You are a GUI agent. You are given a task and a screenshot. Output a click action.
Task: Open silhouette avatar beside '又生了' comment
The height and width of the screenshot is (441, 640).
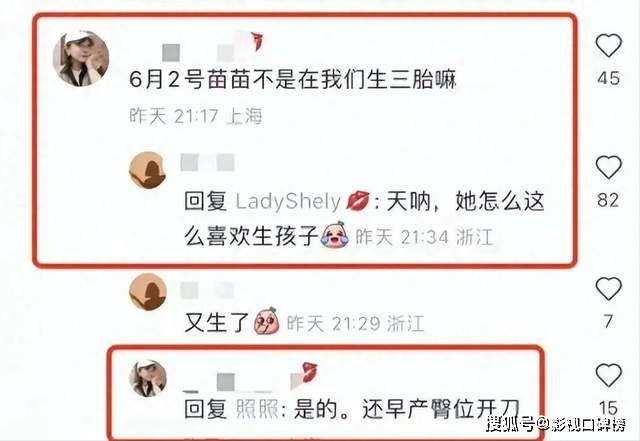(147, 292)
